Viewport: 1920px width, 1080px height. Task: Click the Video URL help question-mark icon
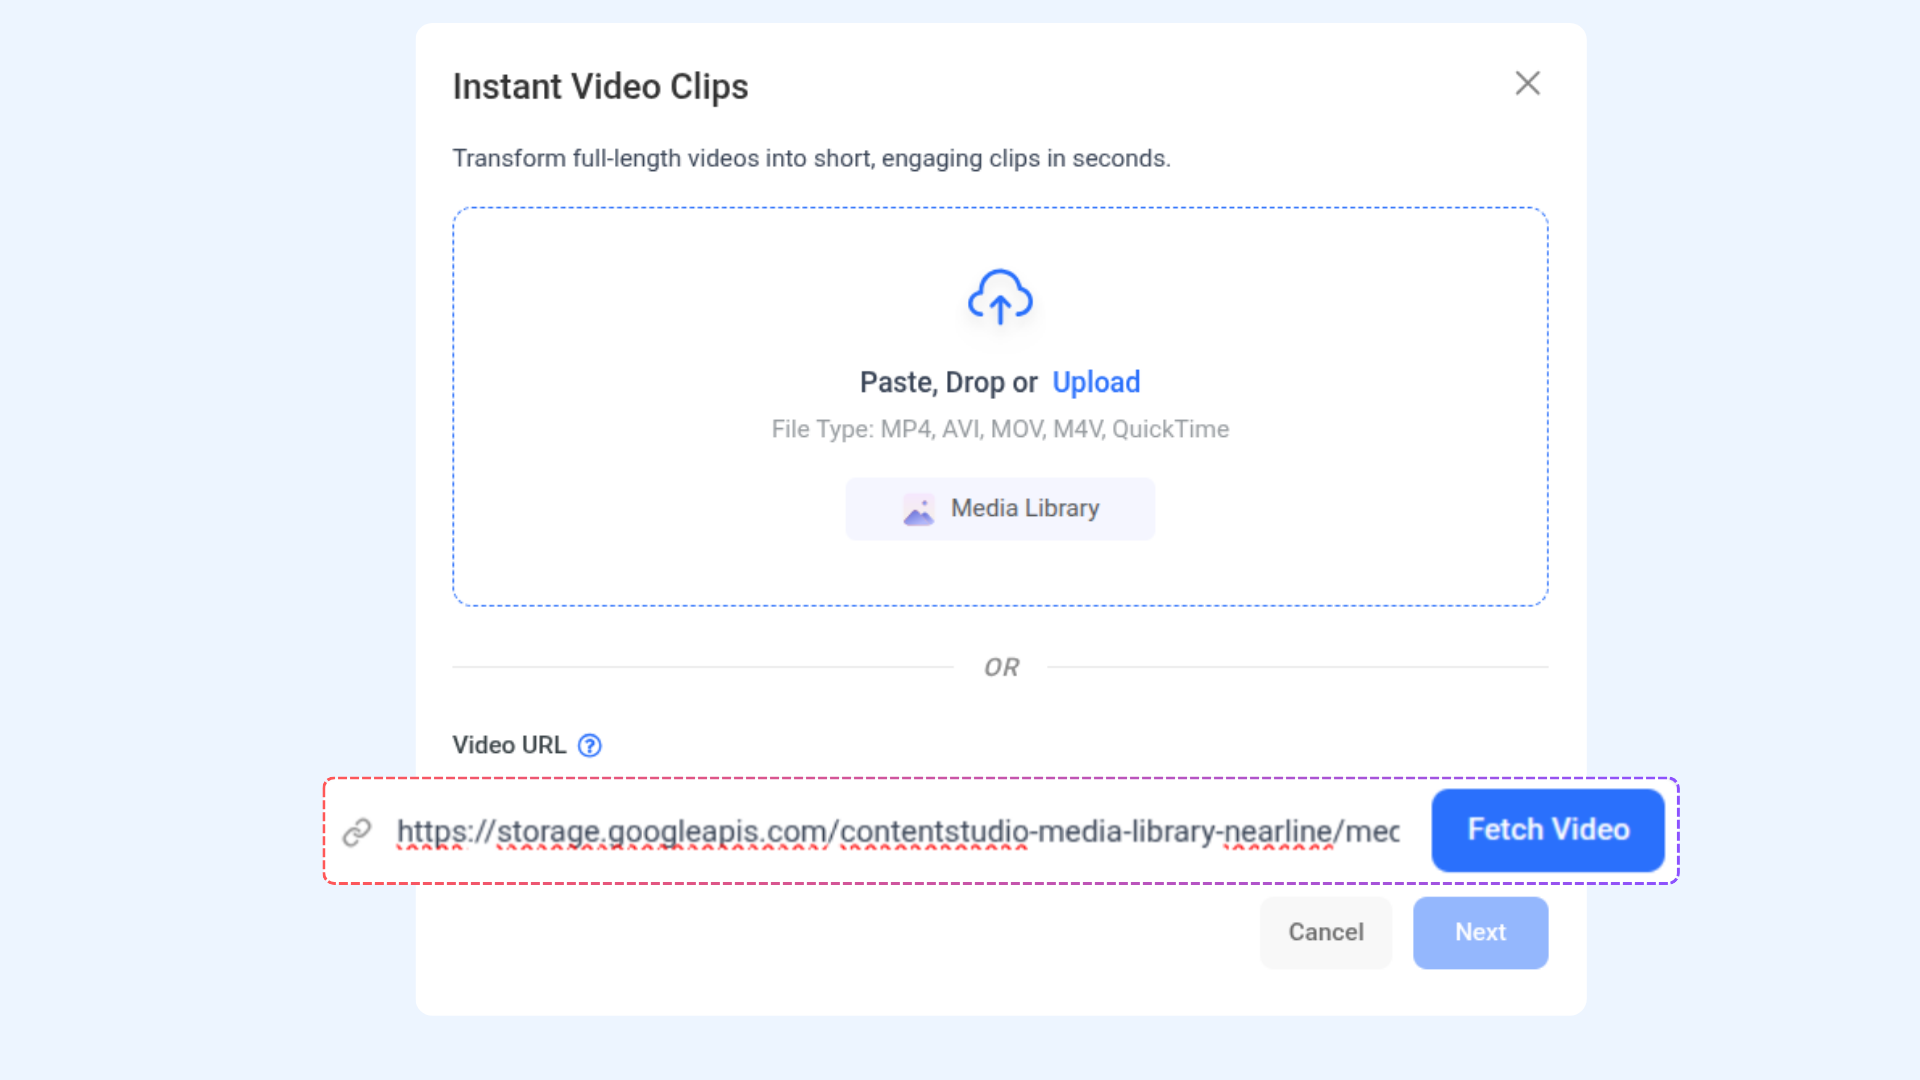pos(590,746)
